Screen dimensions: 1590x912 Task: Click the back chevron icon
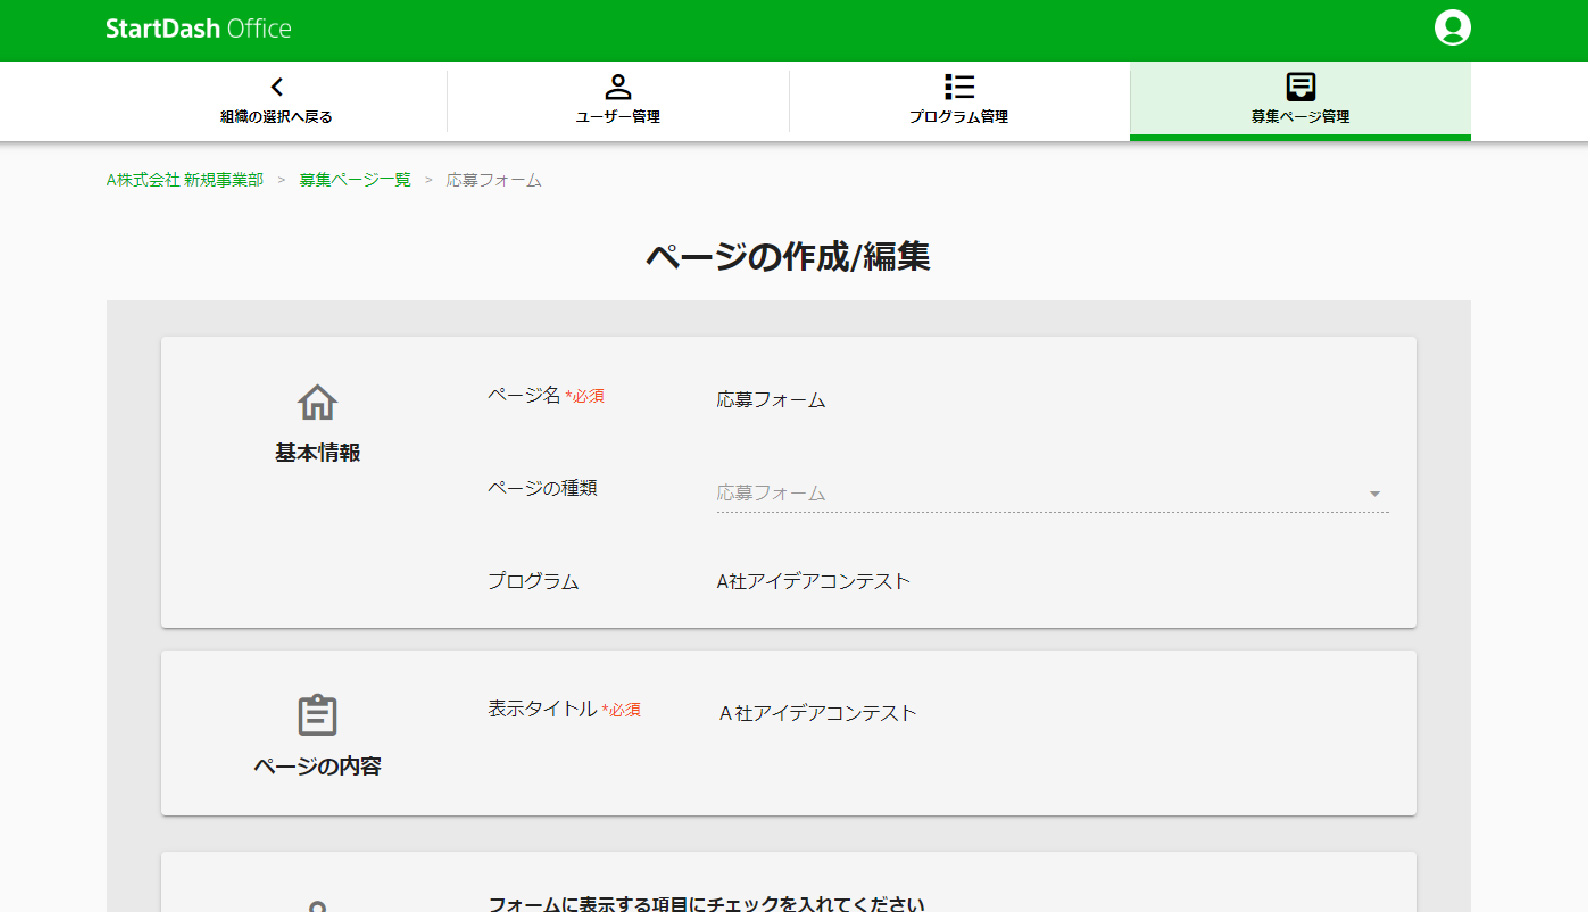[x=277, y=87]
